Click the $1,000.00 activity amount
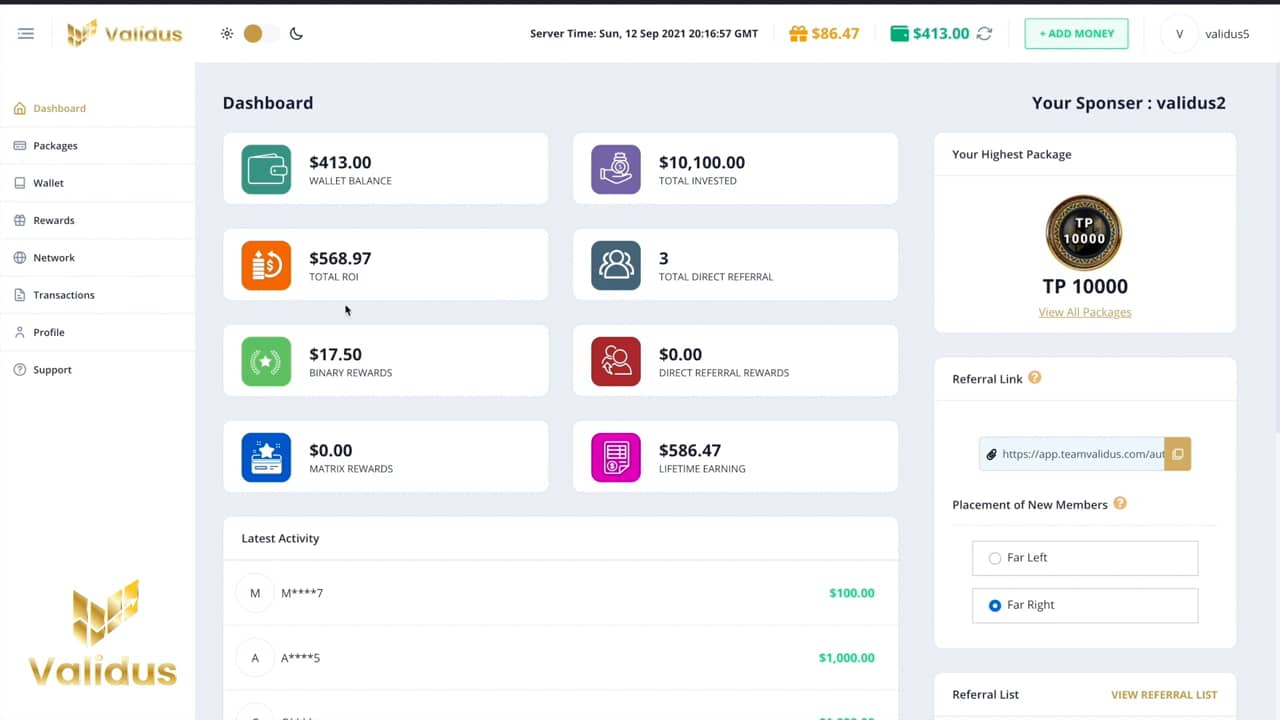The height and width of the screenshot is (720, 1280). click(x=846, y=658)
